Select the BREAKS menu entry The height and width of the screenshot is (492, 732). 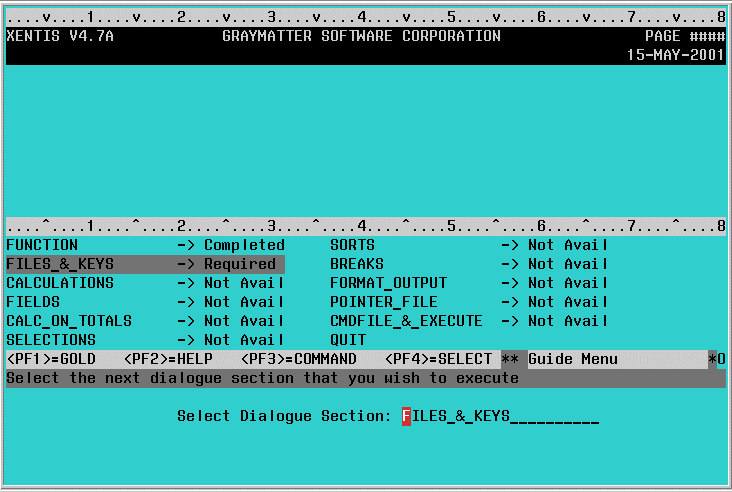(357, 264)
